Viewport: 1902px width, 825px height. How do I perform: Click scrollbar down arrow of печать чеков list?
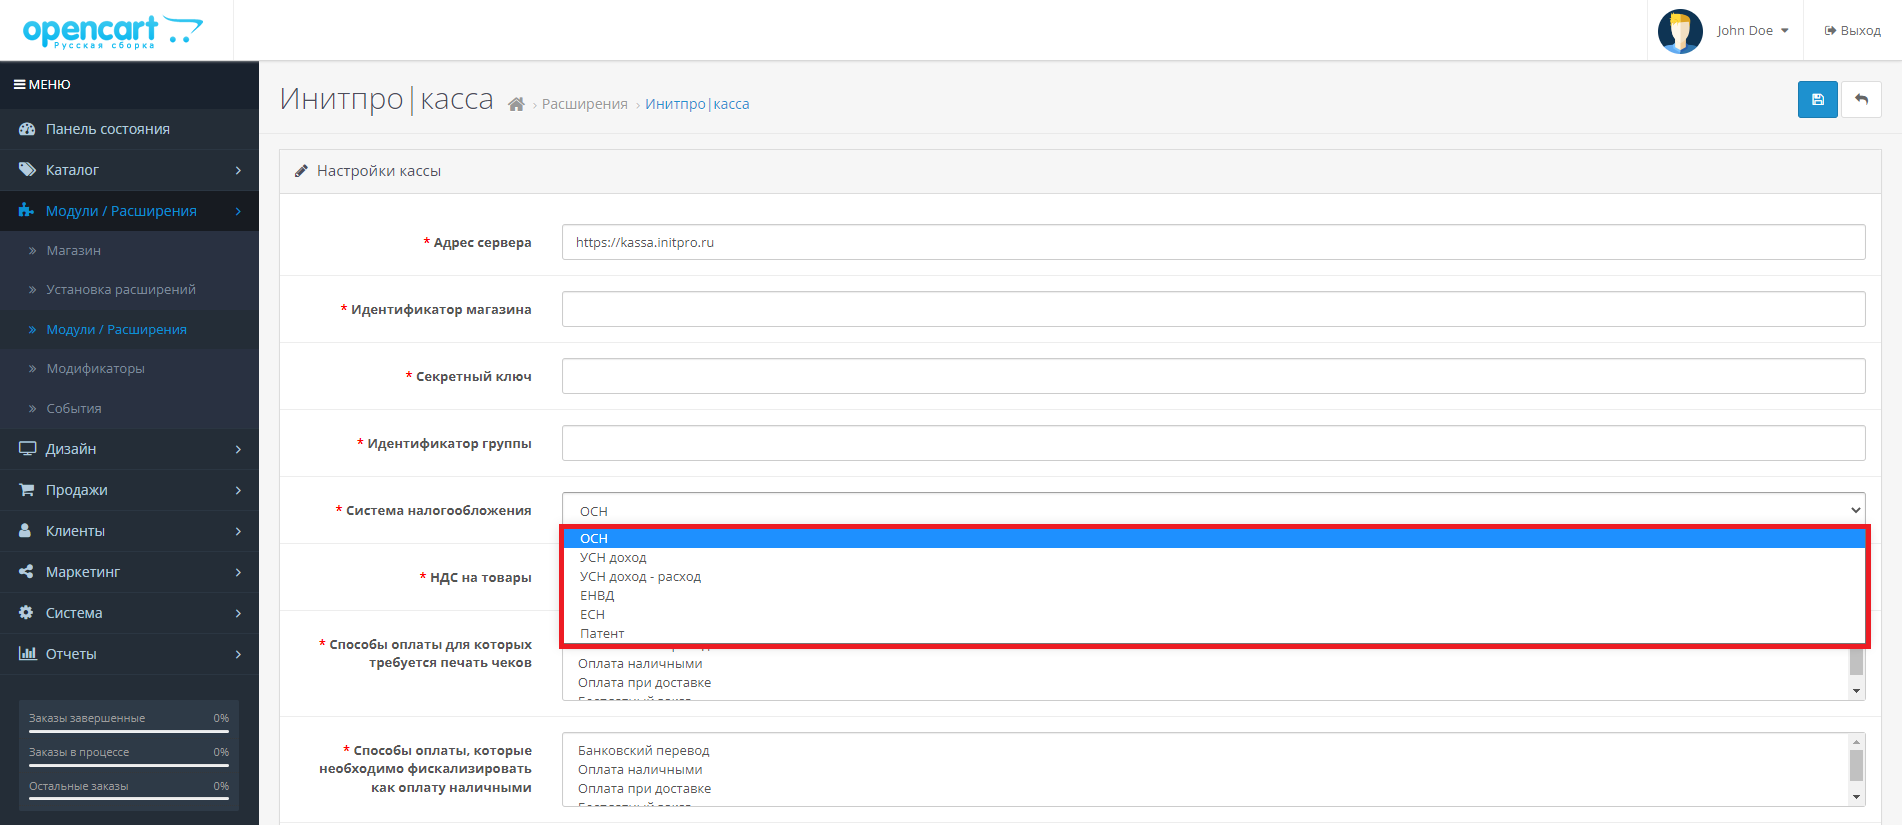pos(1856,691)
